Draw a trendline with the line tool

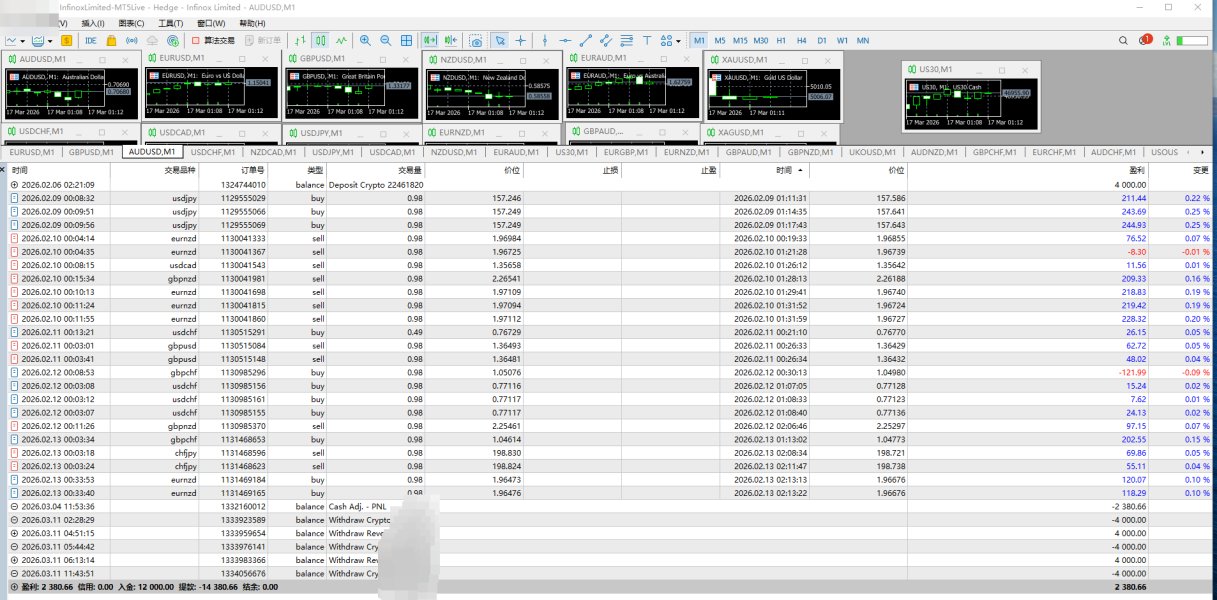tap(586, 41)
